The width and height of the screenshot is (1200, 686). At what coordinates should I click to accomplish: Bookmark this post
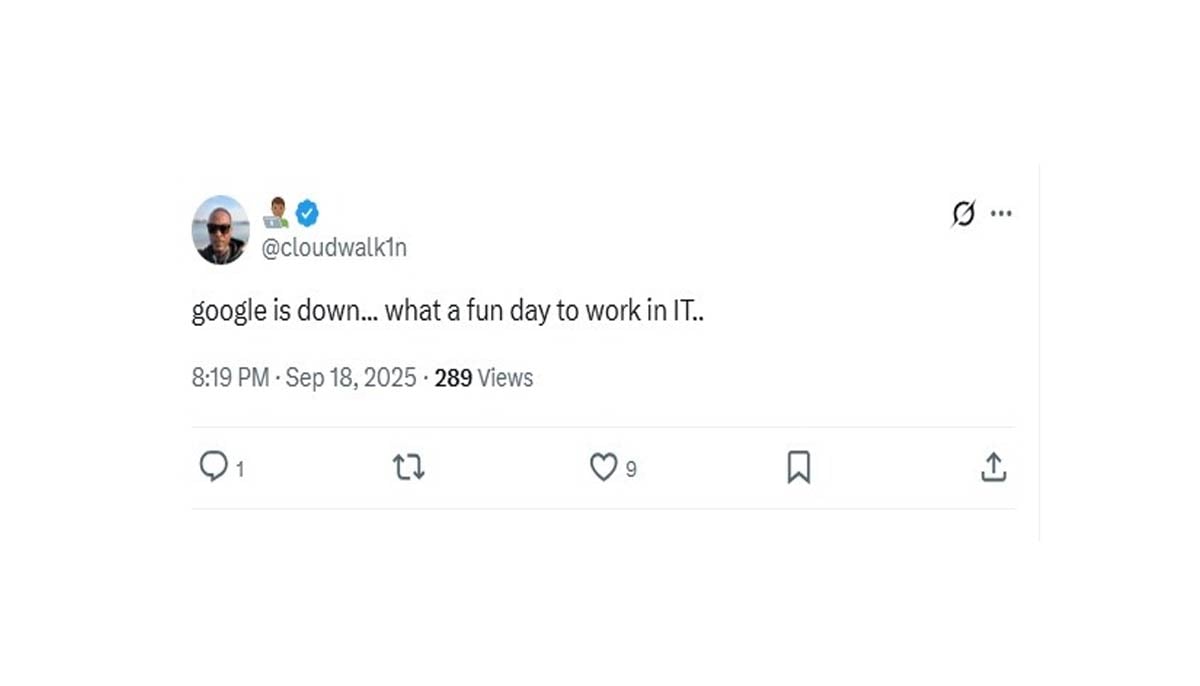coord(798,467)
